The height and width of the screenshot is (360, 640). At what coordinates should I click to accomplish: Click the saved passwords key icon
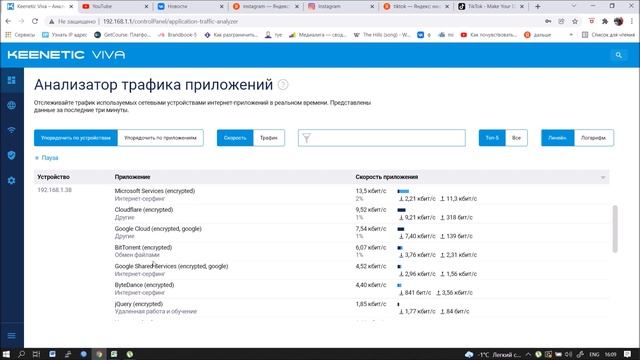(548, 21)
